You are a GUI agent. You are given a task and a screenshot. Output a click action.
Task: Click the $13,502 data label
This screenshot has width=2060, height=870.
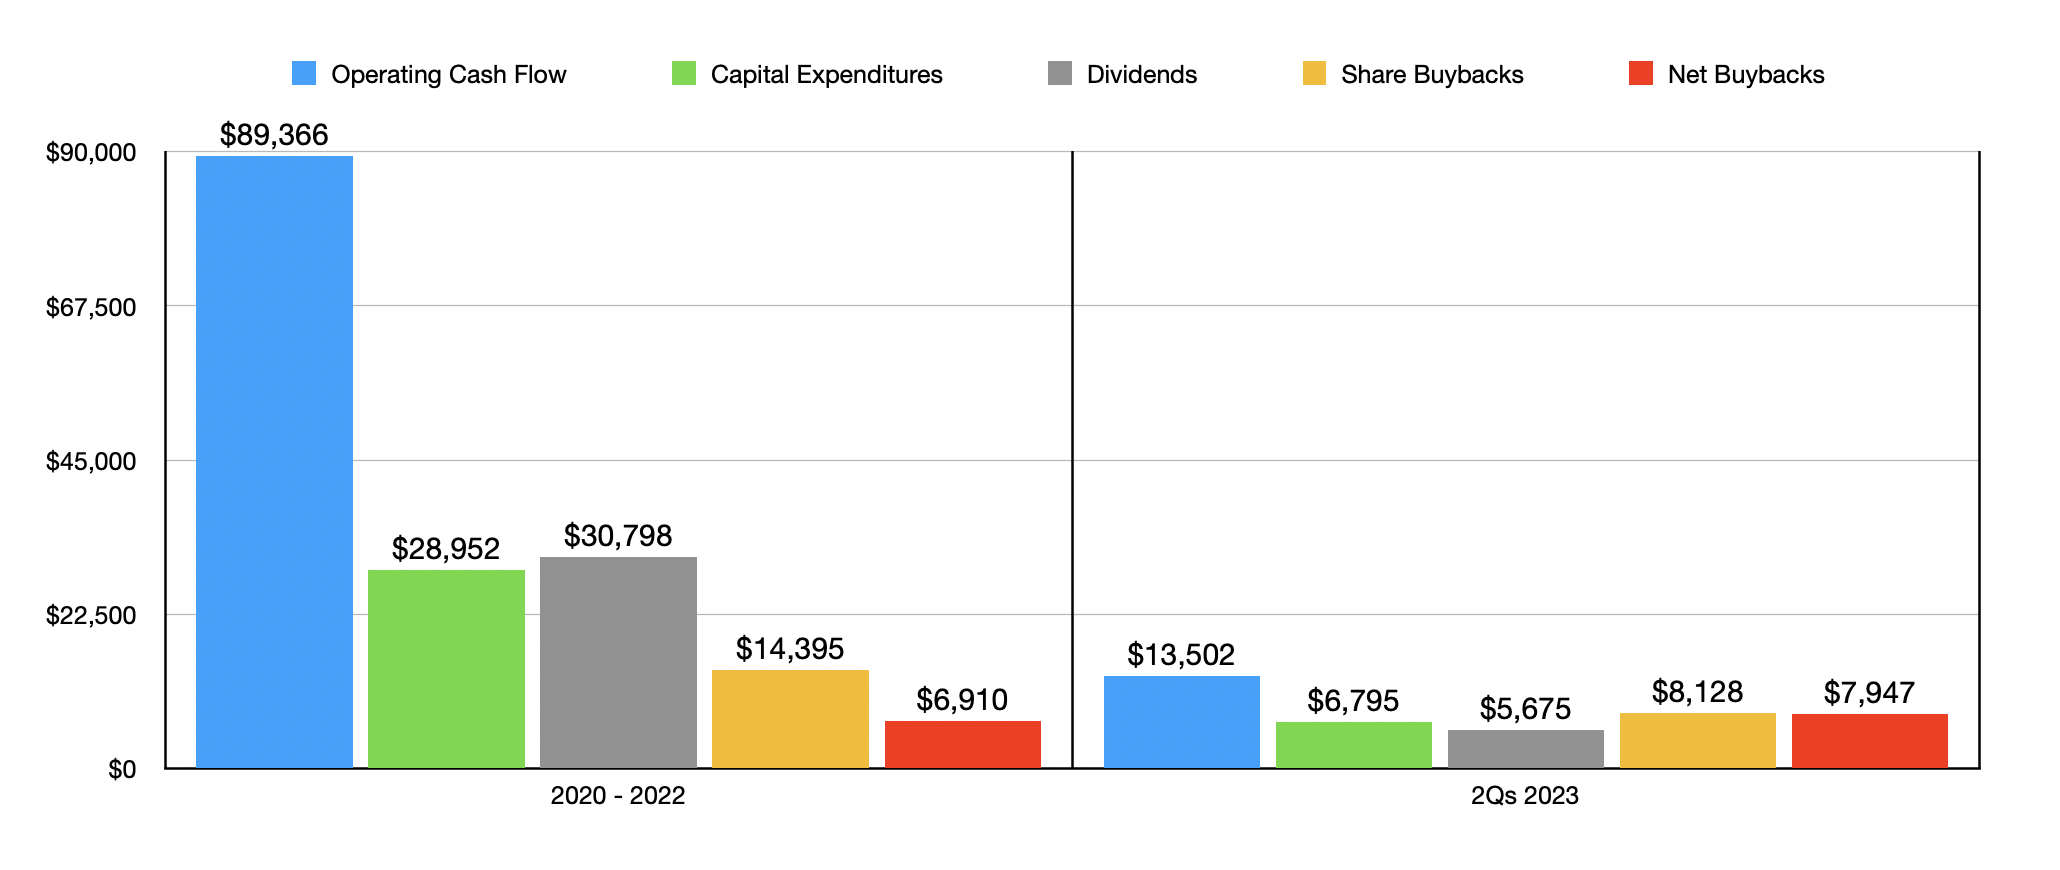[x=1181, y=655]
